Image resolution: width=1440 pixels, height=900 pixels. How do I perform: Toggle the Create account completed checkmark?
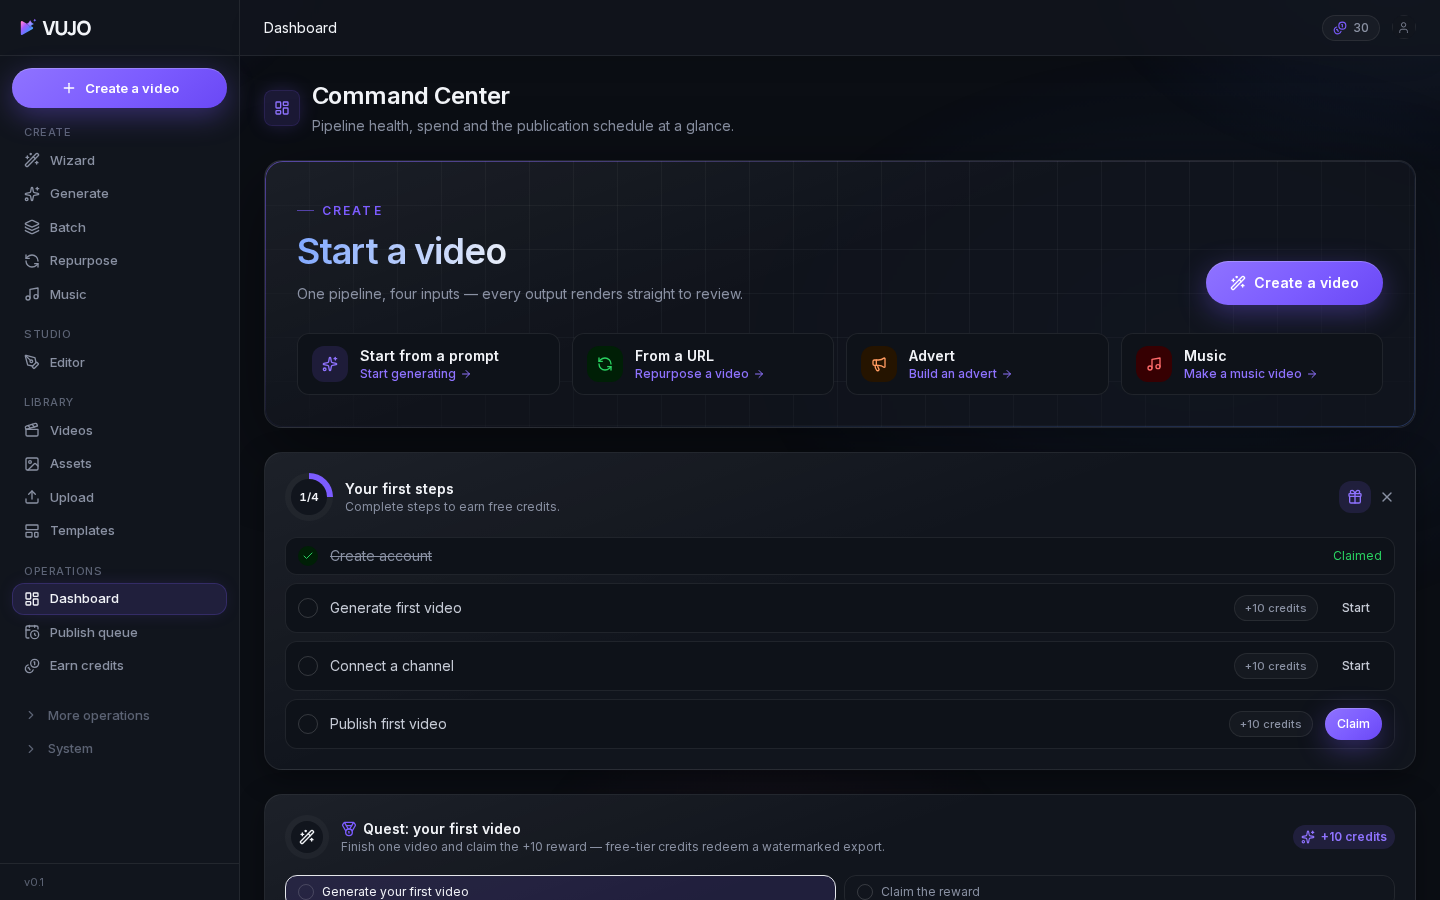coord(308,556)
